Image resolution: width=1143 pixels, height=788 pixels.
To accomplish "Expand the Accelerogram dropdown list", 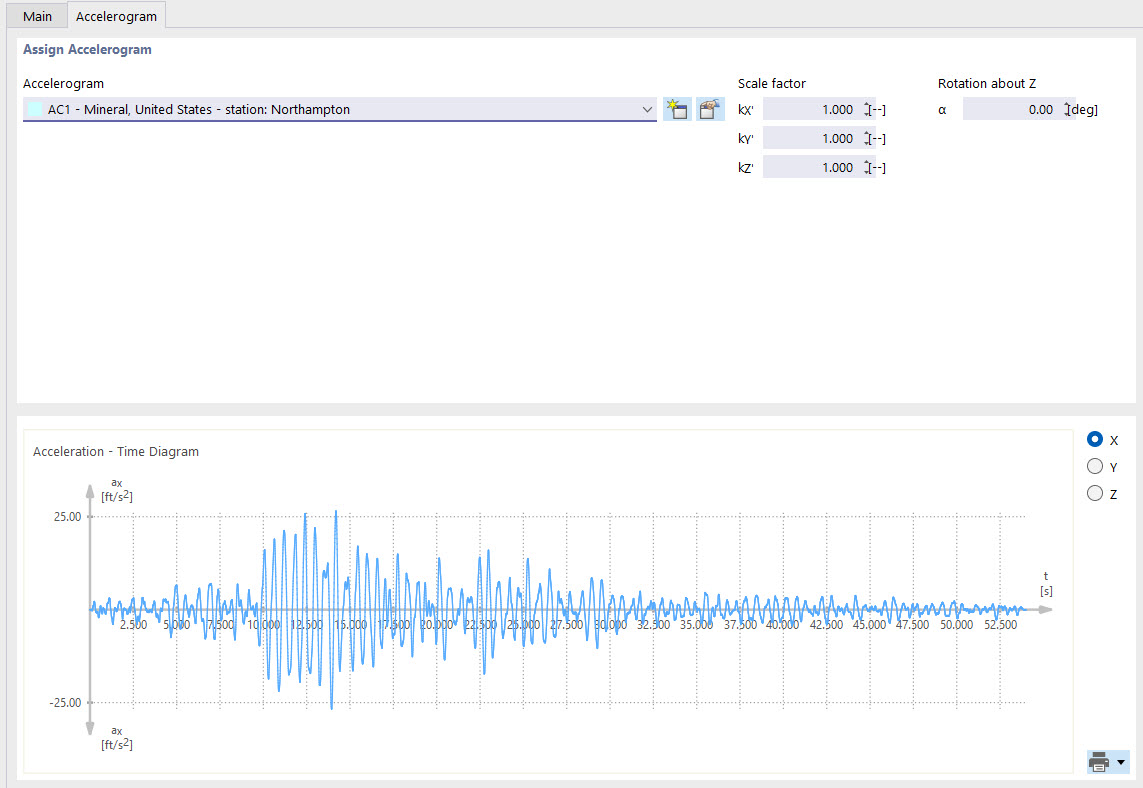I will point(647,110).
